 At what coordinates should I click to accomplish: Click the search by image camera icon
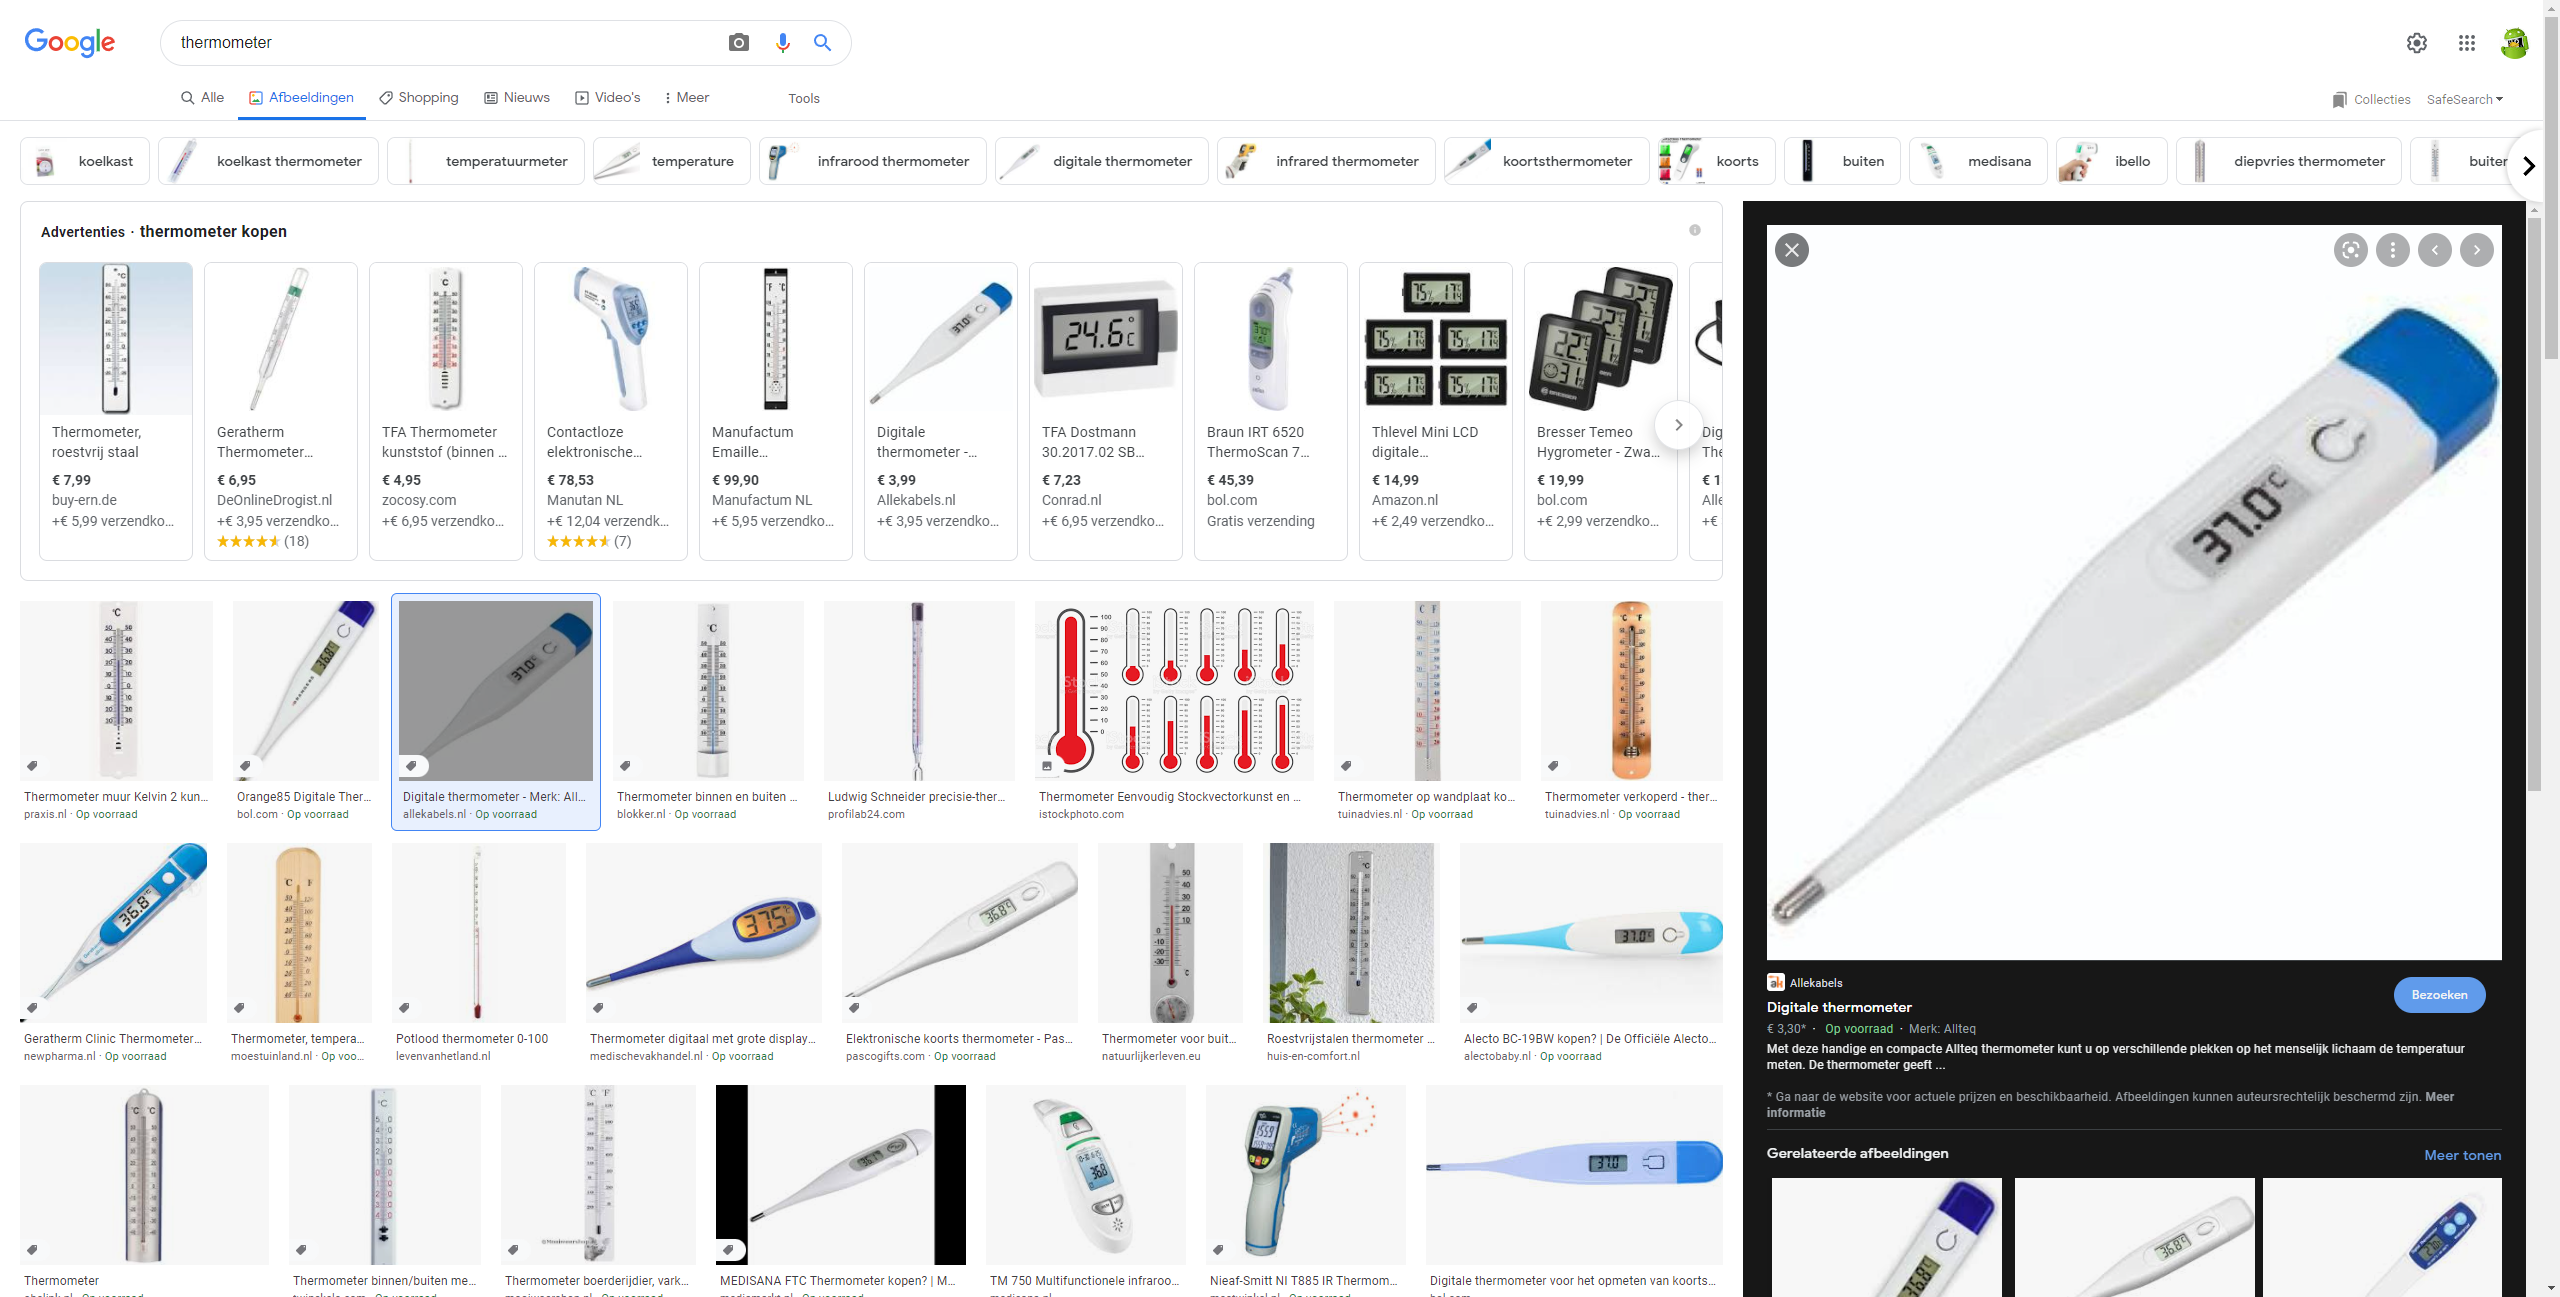[x=738, y=43]
